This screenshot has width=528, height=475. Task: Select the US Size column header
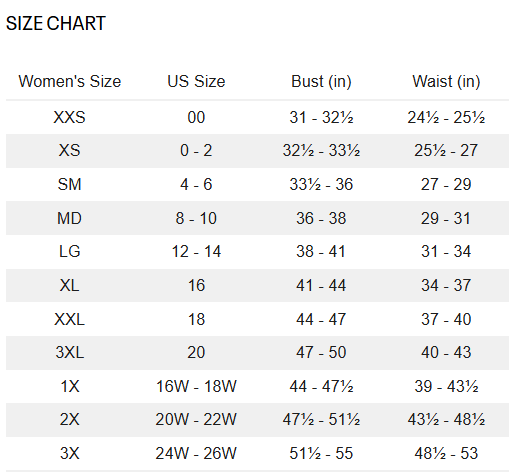click(x=196, y=81)
